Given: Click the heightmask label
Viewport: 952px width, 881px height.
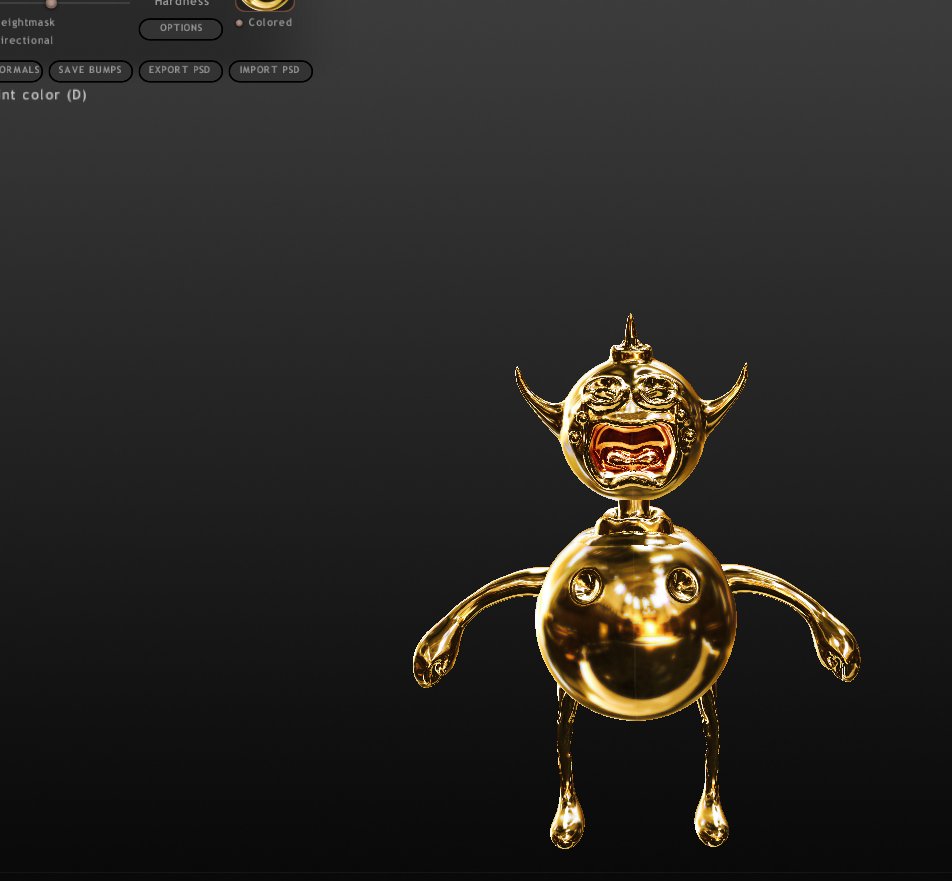Looking at the screenshot, I should (x=27, y=22).
